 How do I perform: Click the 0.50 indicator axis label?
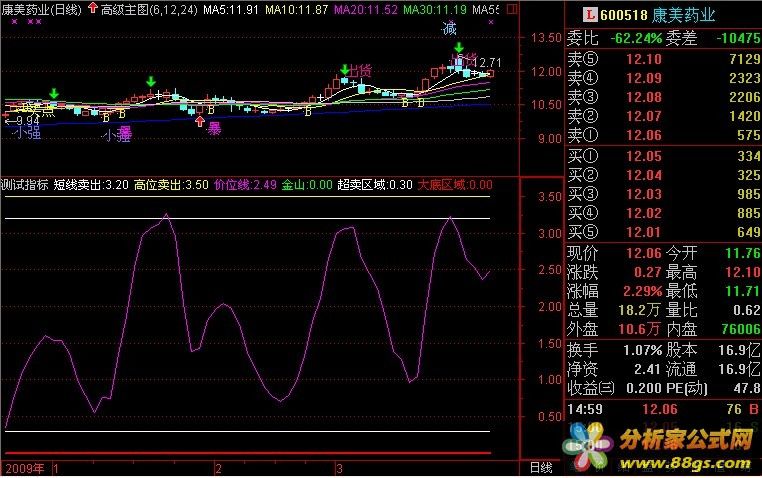(x=550, y=416)
